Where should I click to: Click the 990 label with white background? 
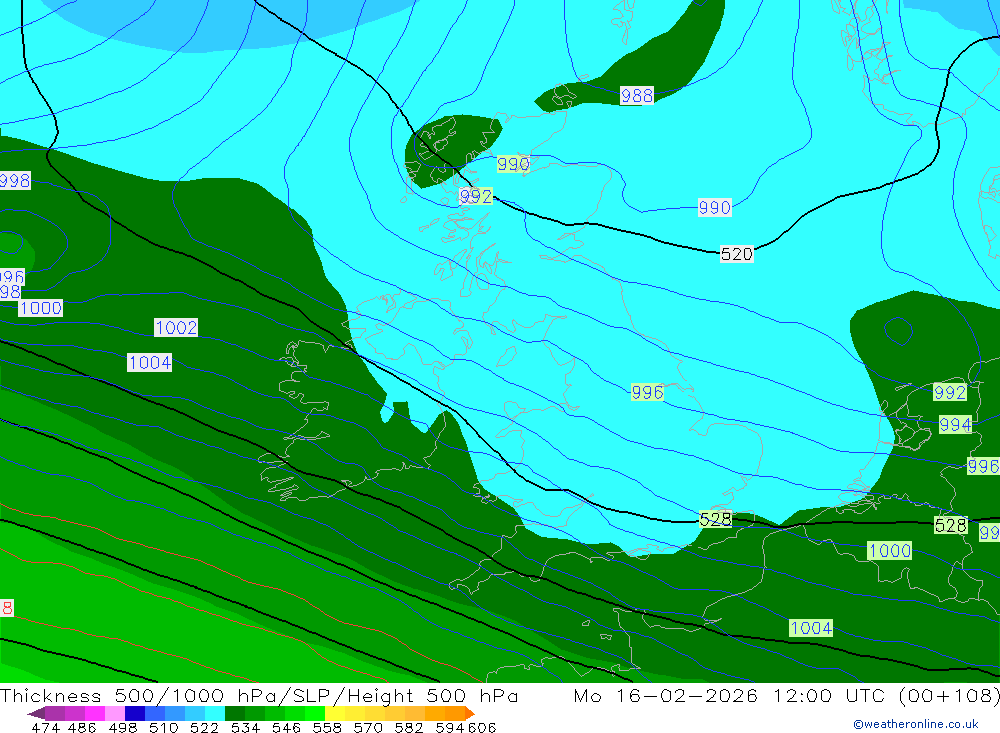click(714, 207)
